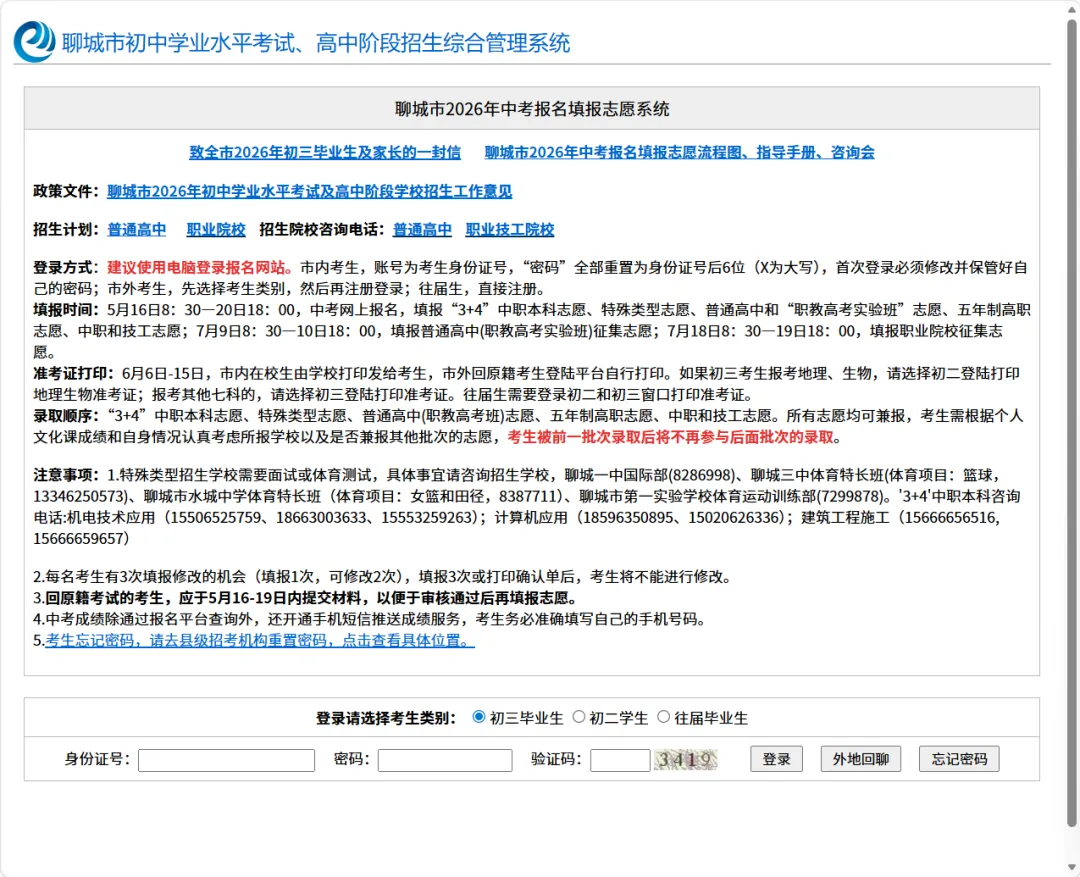The image size is (1080, 877).
Task: Open the 职业院校 enrollment plan link
Action: click(x=216, y=229)
